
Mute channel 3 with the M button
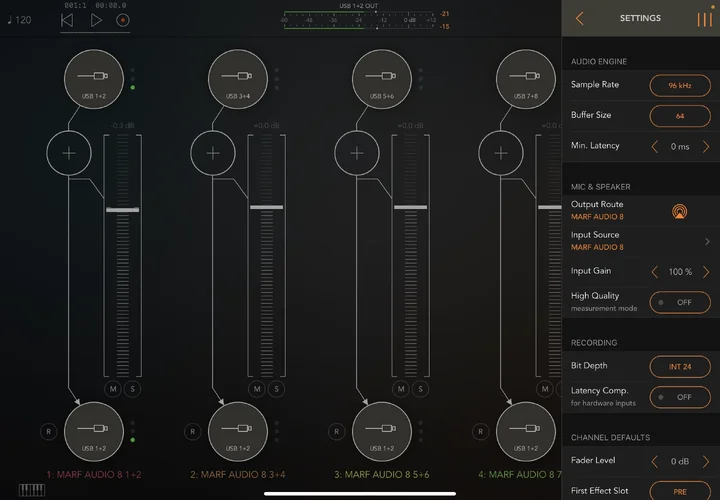pyautogui.click(x=401, y=389)
